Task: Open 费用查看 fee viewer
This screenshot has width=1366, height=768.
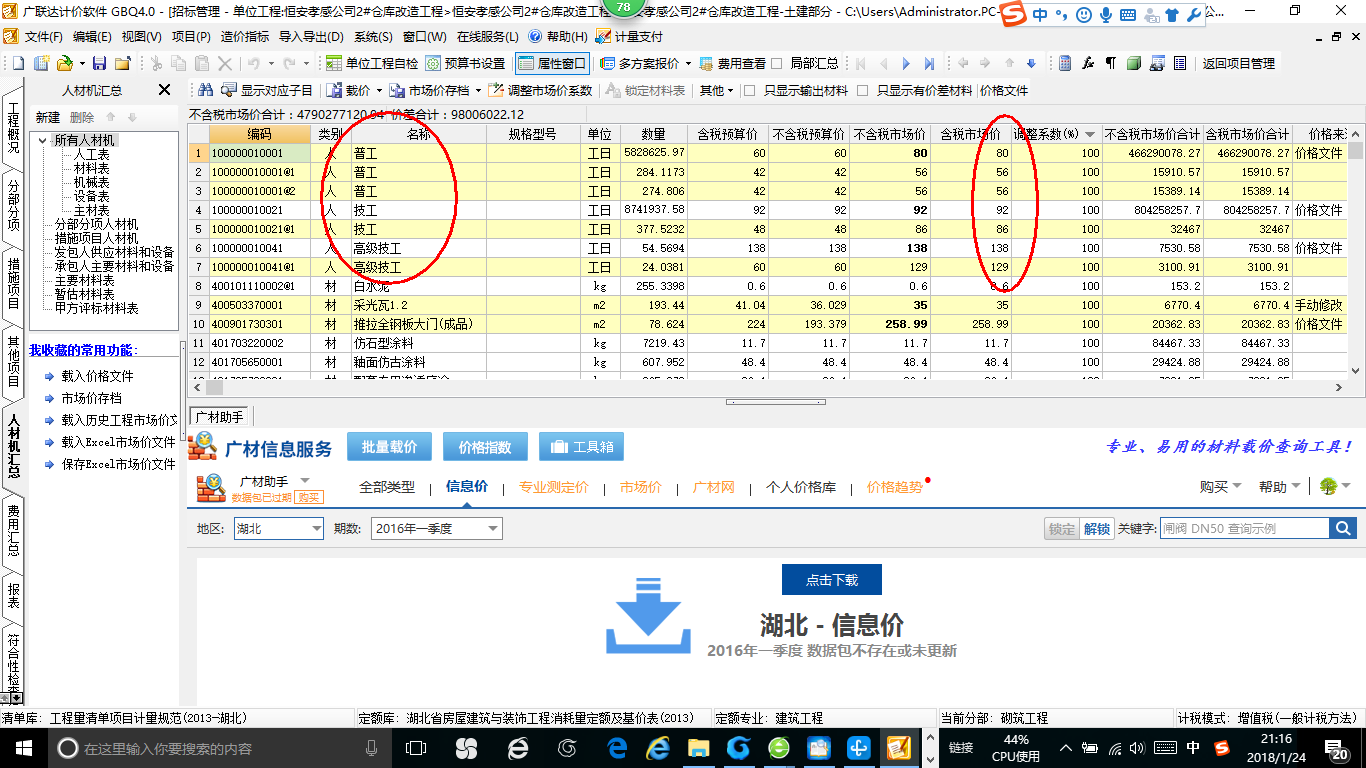Action: pyautogui.click(x=732, y=63)
